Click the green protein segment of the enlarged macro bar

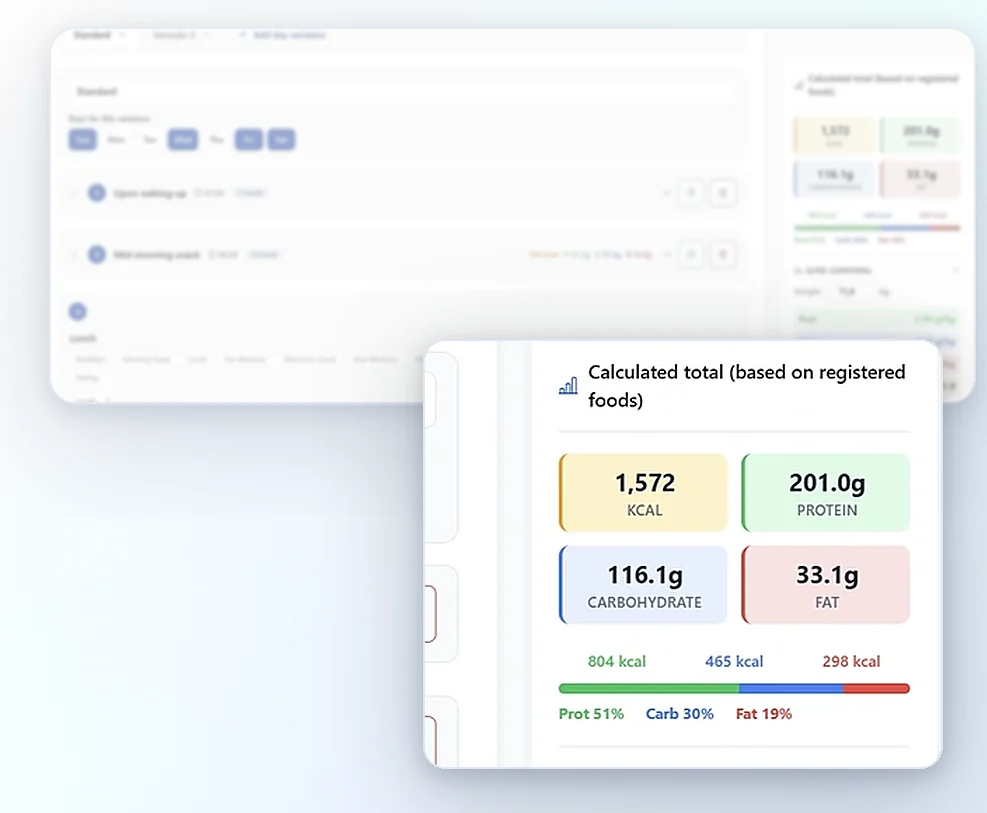649,688
